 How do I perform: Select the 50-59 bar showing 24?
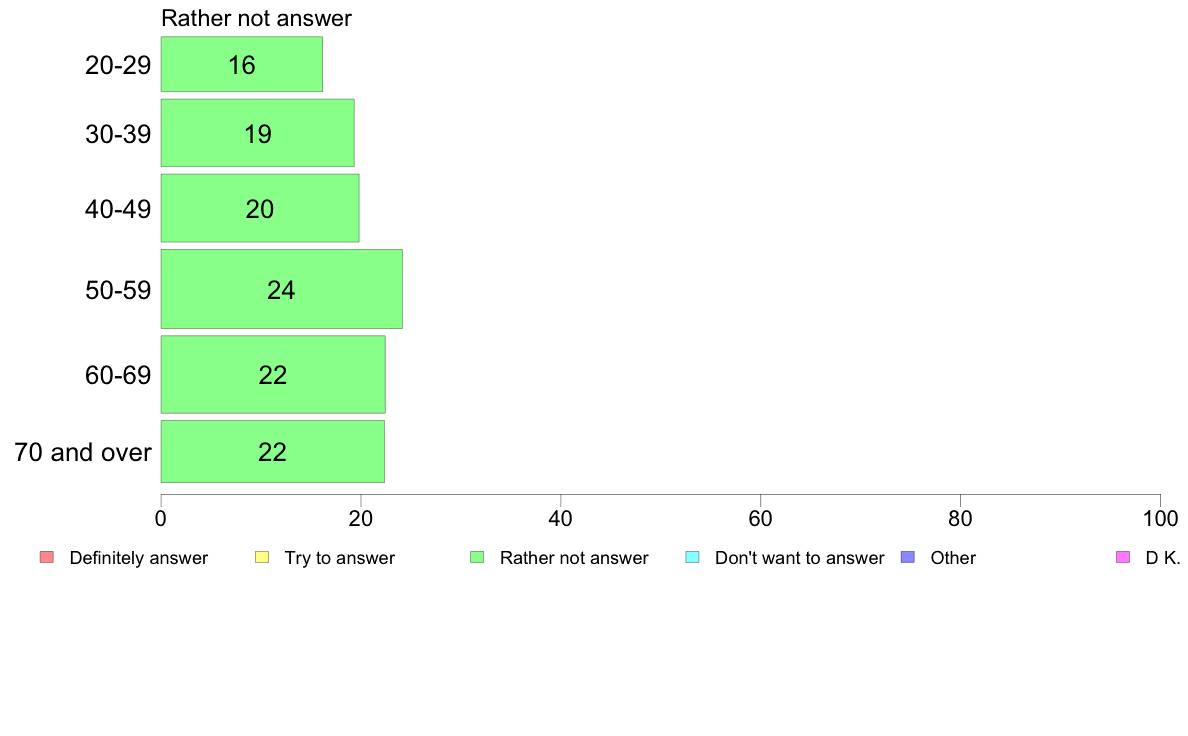coord(281,290)
